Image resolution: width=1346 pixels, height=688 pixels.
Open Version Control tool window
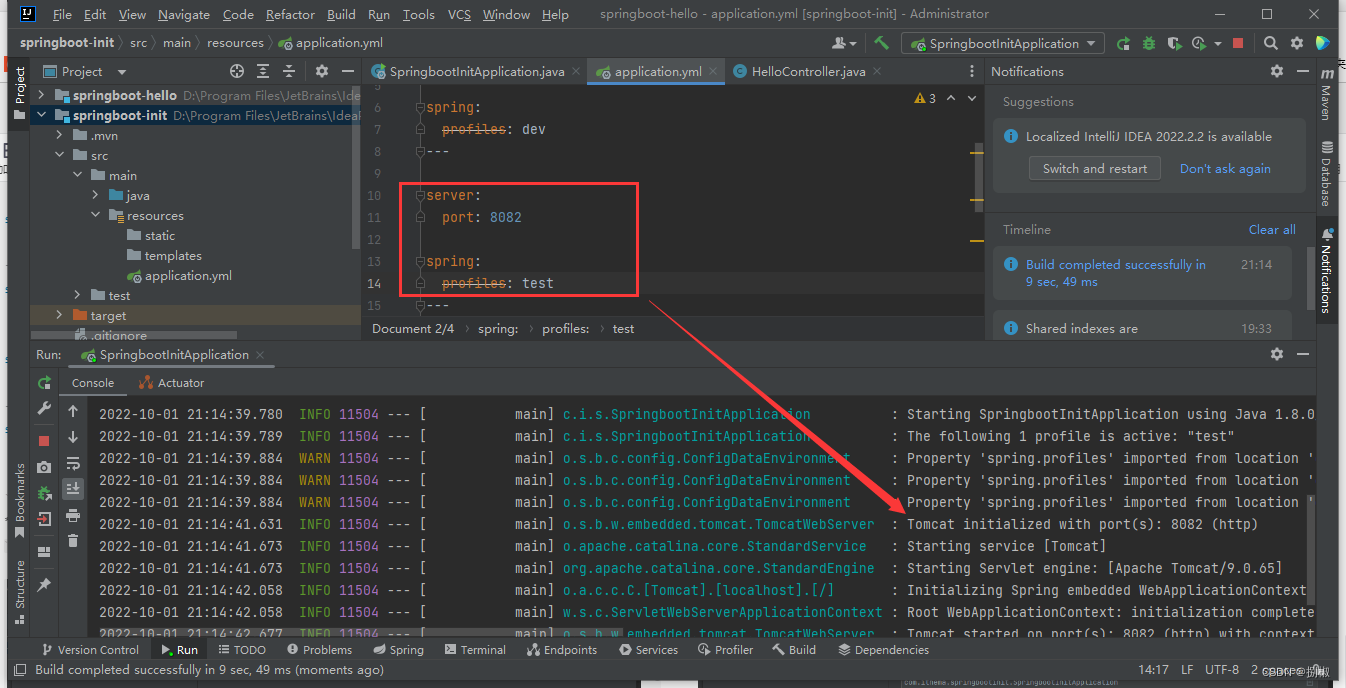click(90, 649)
